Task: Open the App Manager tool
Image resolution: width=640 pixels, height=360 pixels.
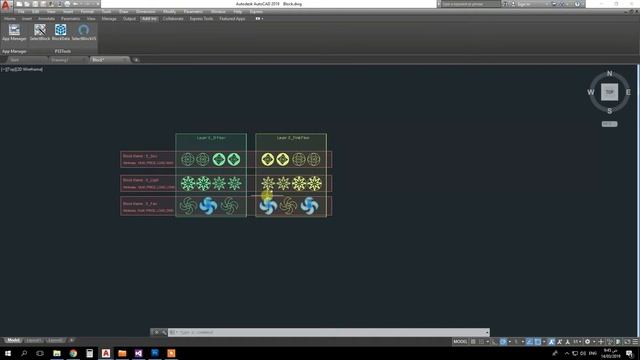Action: [14, 32]
